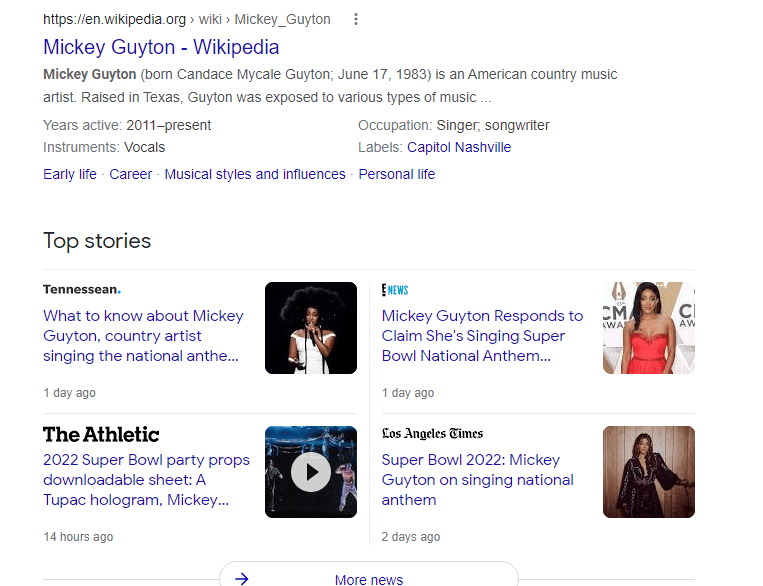Click the arrow icon beside More news
Image resolution: width=763 pixels, height=586 pixels.
241,578
